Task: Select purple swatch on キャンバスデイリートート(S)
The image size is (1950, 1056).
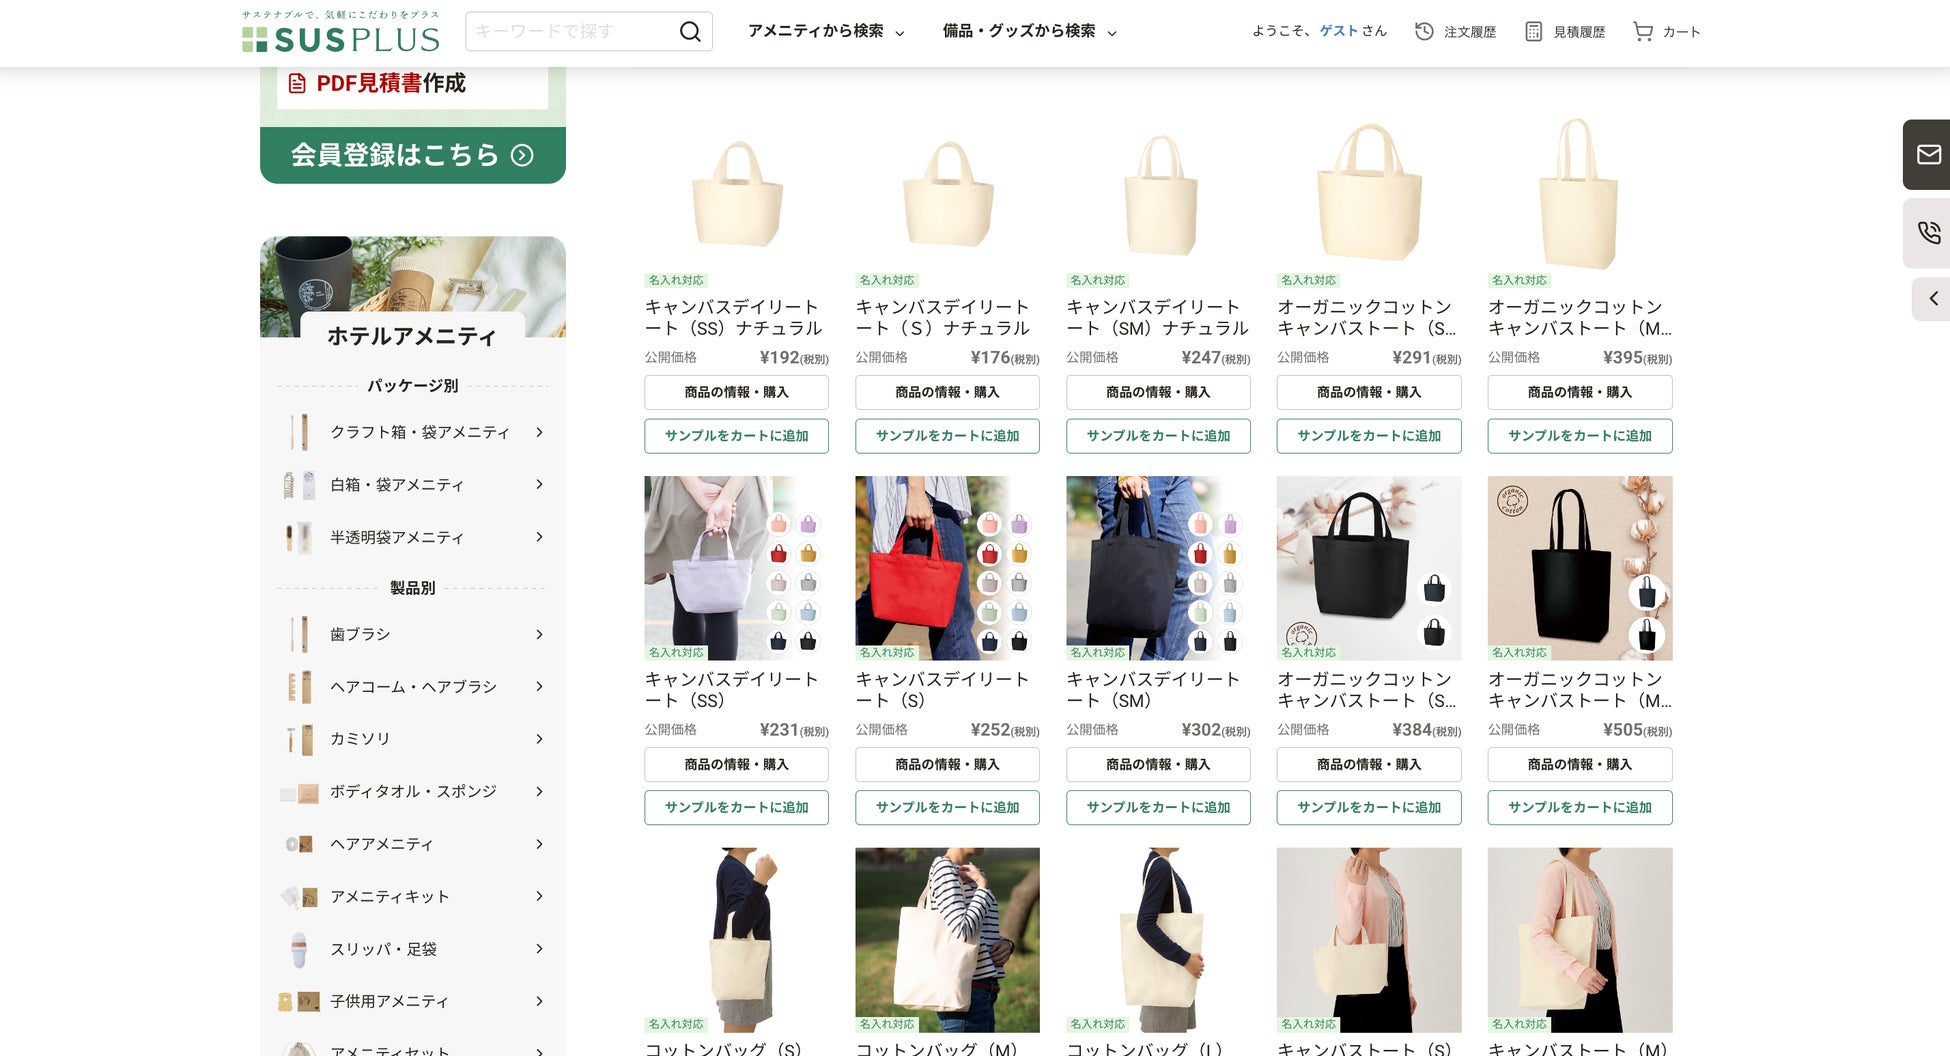Action: coord(1019,524)
